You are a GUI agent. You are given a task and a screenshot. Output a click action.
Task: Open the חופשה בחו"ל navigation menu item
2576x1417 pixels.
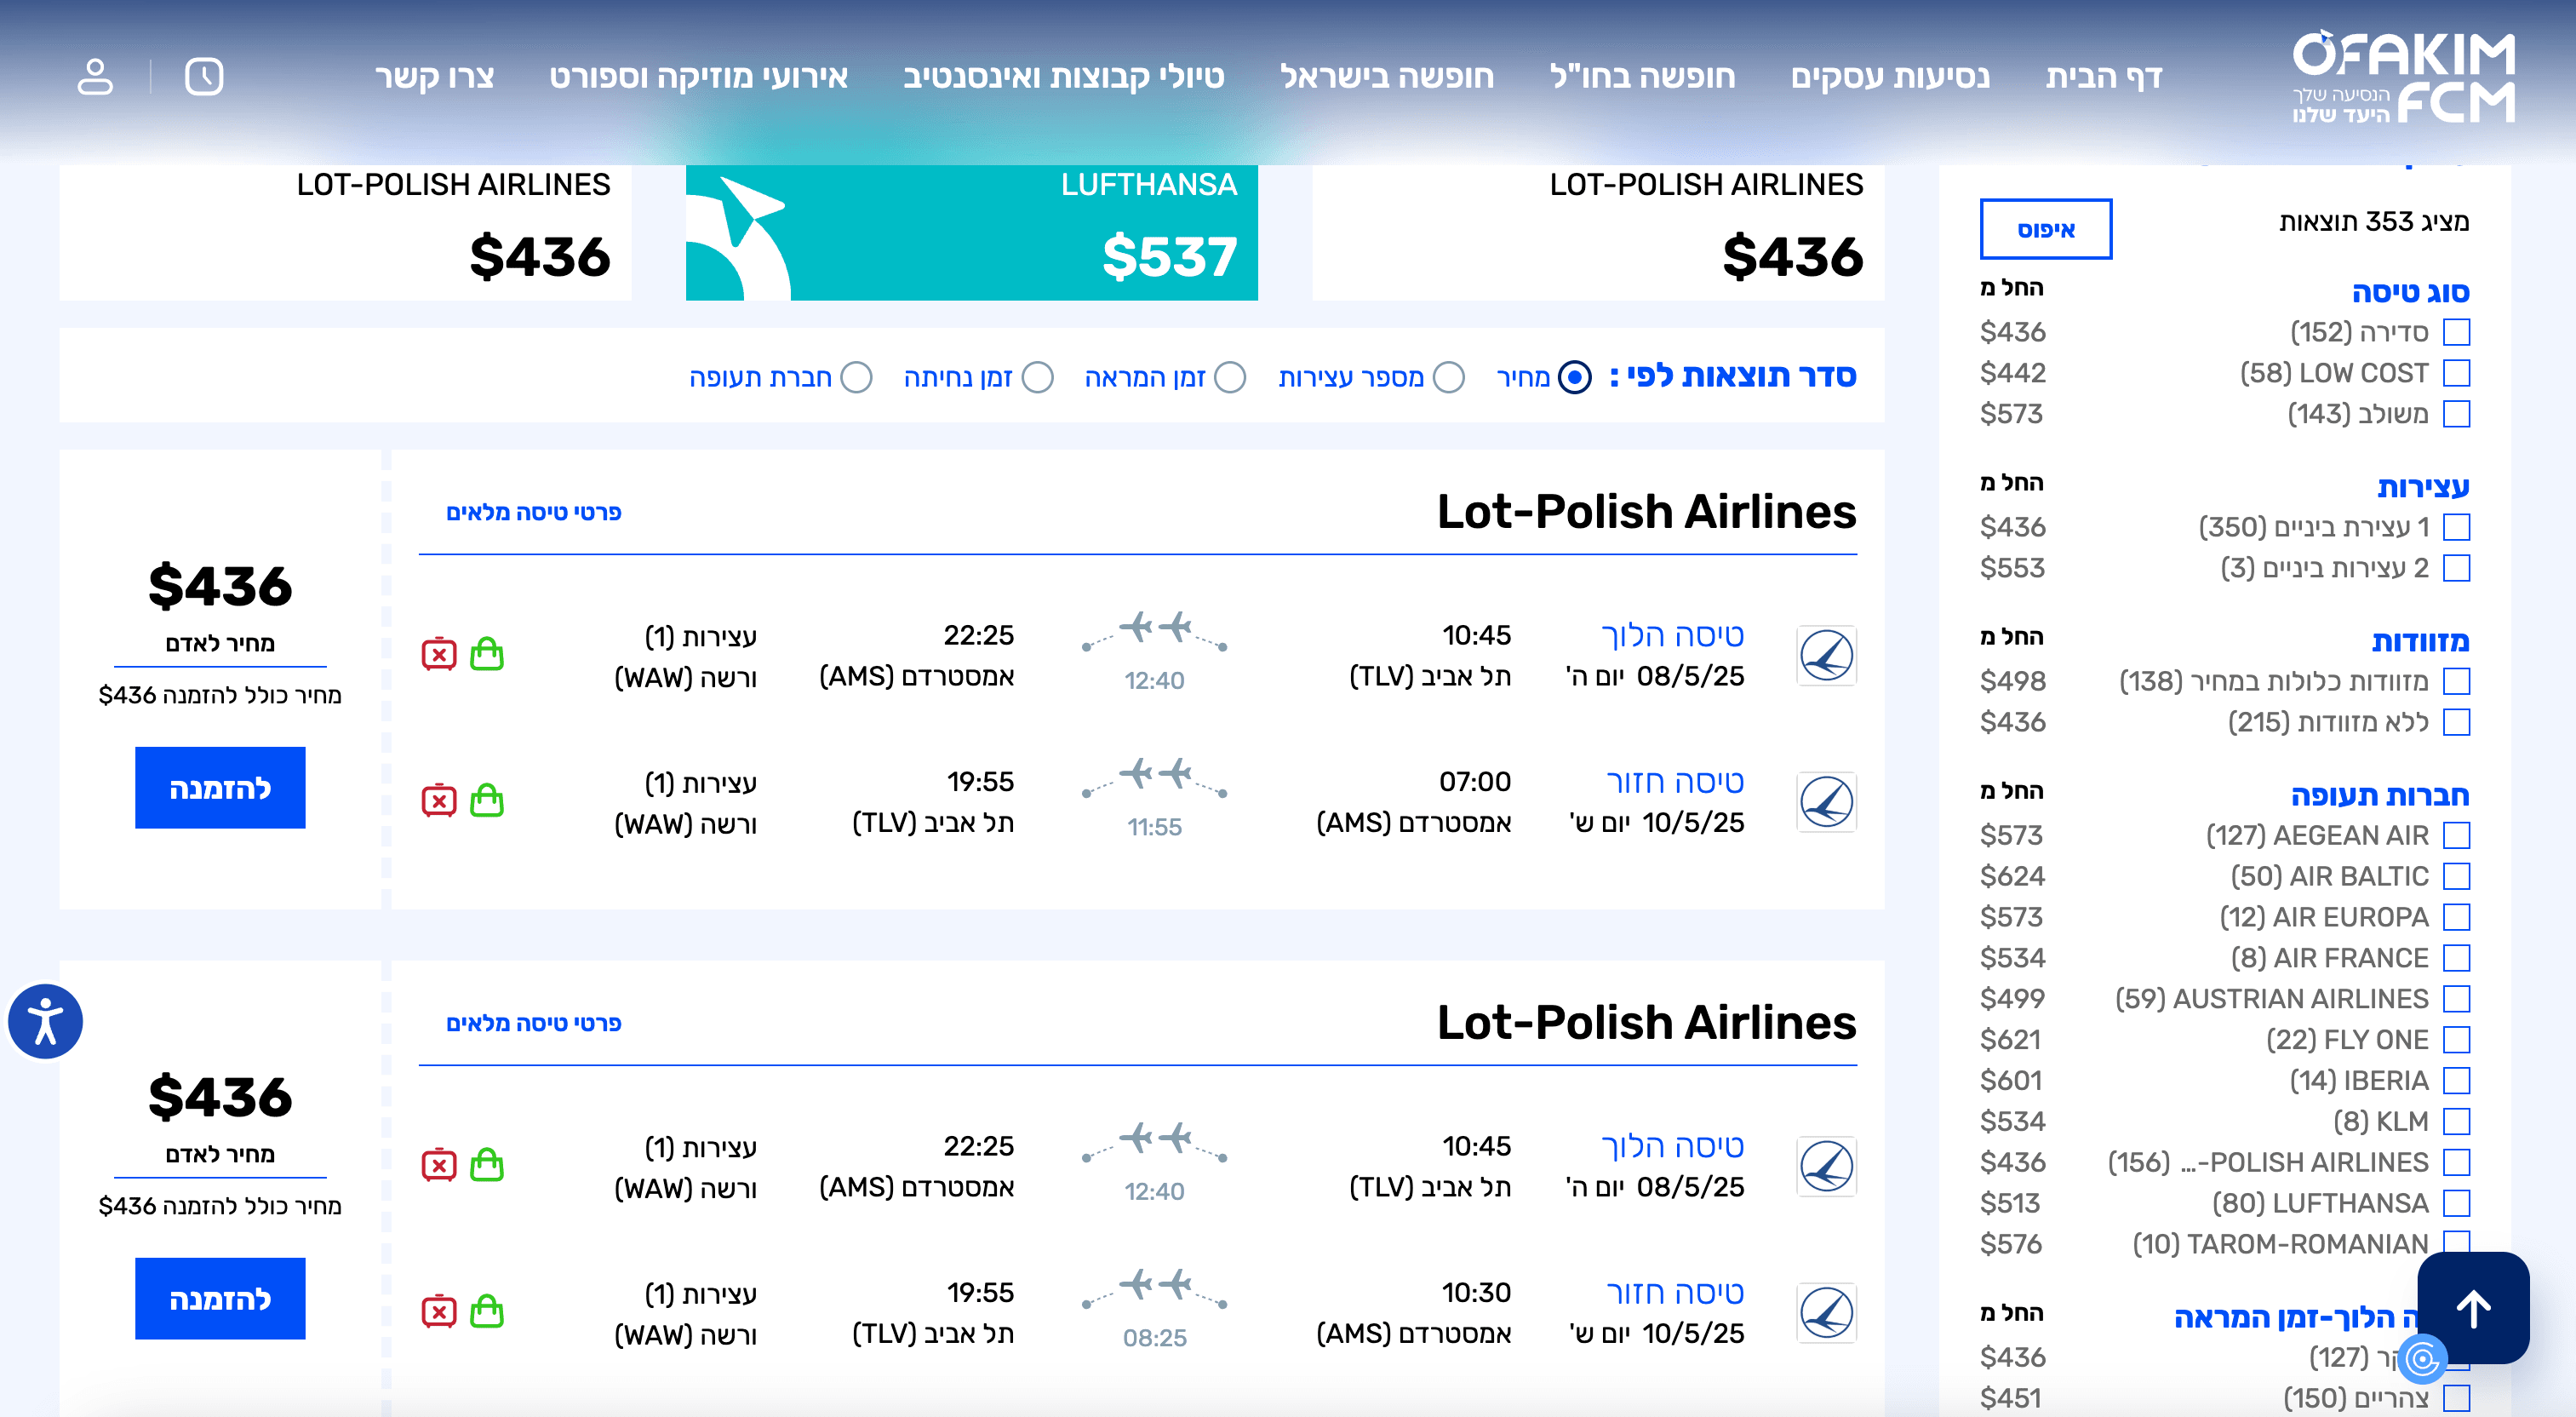point(1642,77)
